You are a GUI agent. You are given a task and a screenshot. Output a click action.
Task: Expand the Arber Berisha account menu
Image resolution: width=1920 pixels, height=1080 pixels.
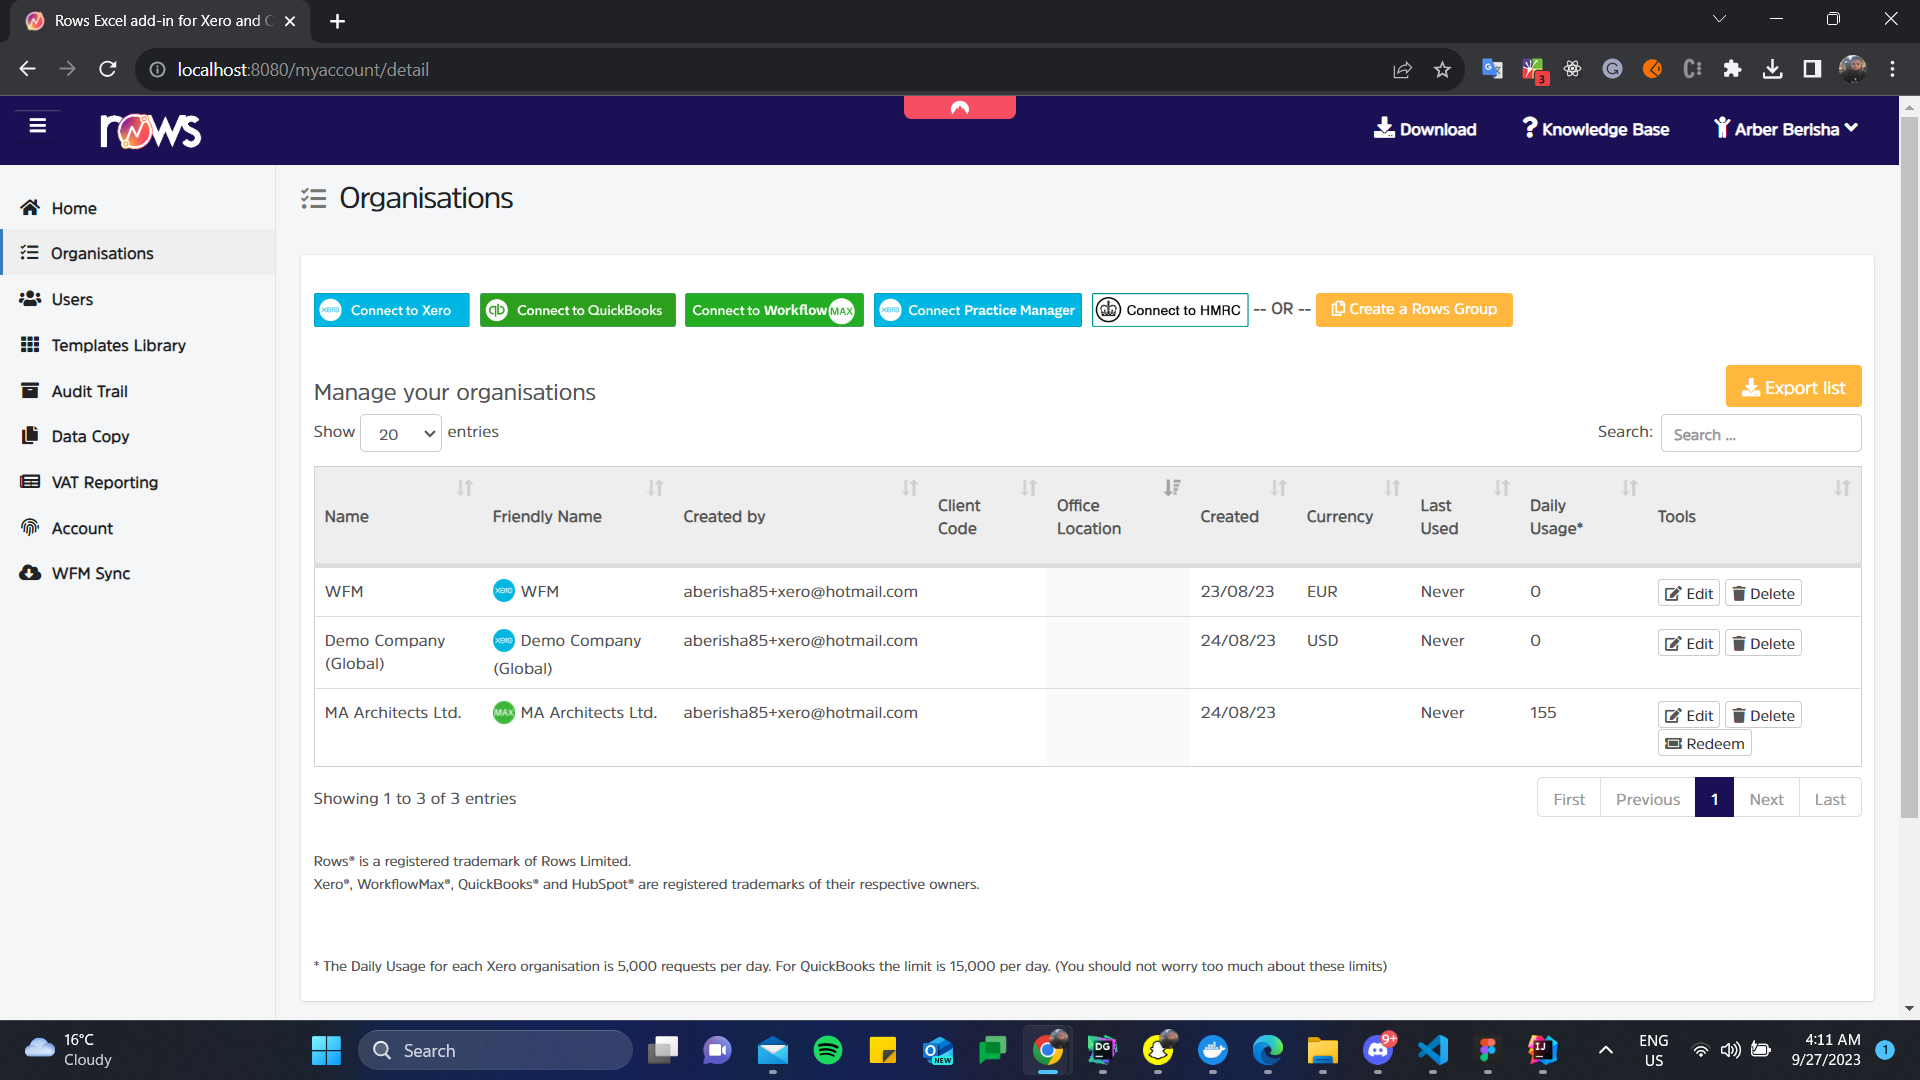coord(1786,128)
